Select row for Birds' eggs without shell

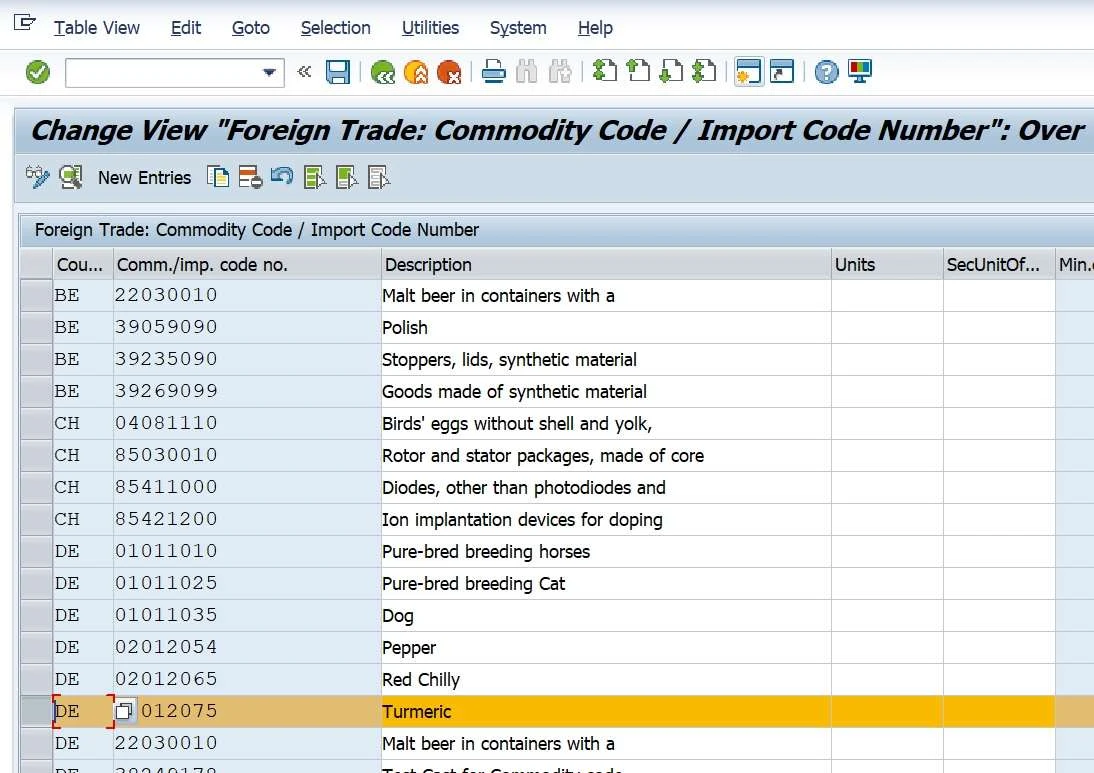click(36, 423)
